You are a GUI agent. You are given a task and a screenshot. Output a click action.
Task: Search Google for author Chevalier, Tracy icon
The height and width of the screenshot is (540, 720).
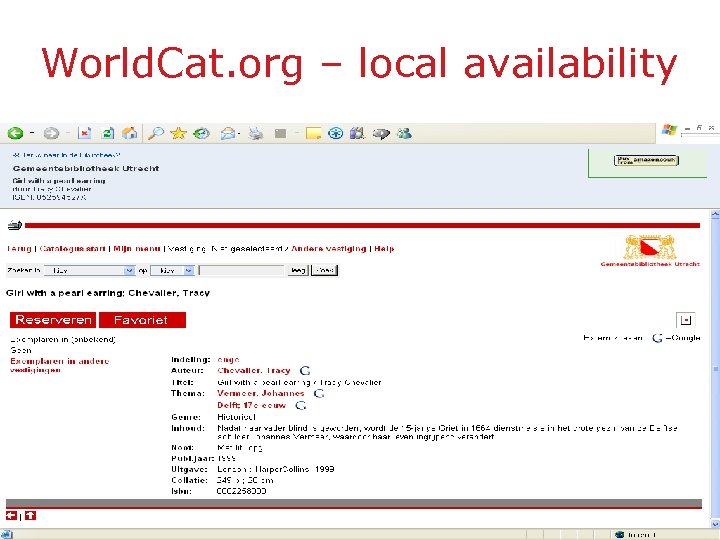[305, 371]
